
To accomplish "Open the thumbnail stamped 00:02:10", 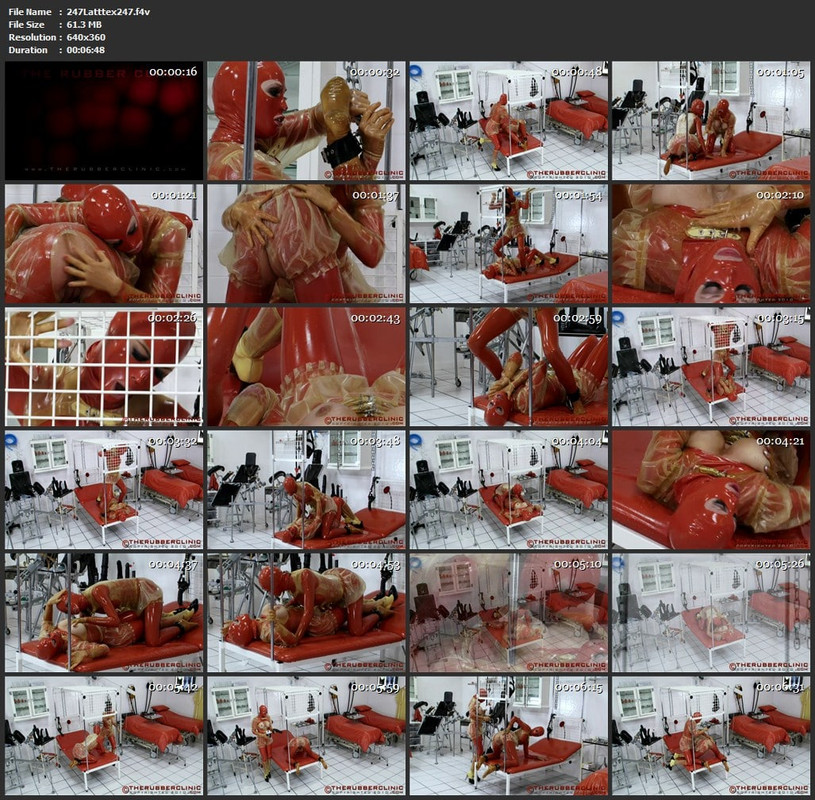I will pyautogui.click(x=711, y=243).
